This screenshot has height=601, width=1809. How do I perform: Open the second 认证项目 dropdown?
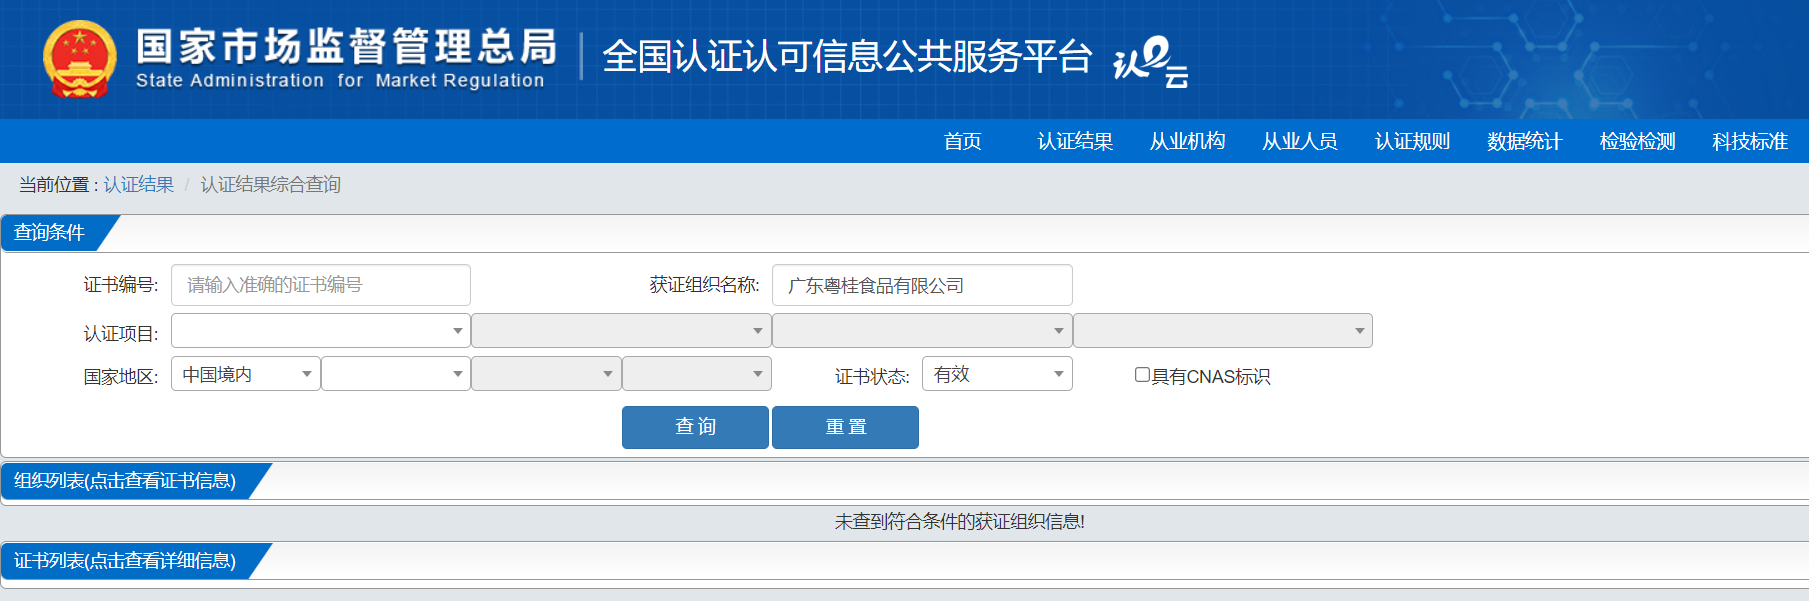pos(621,331)
